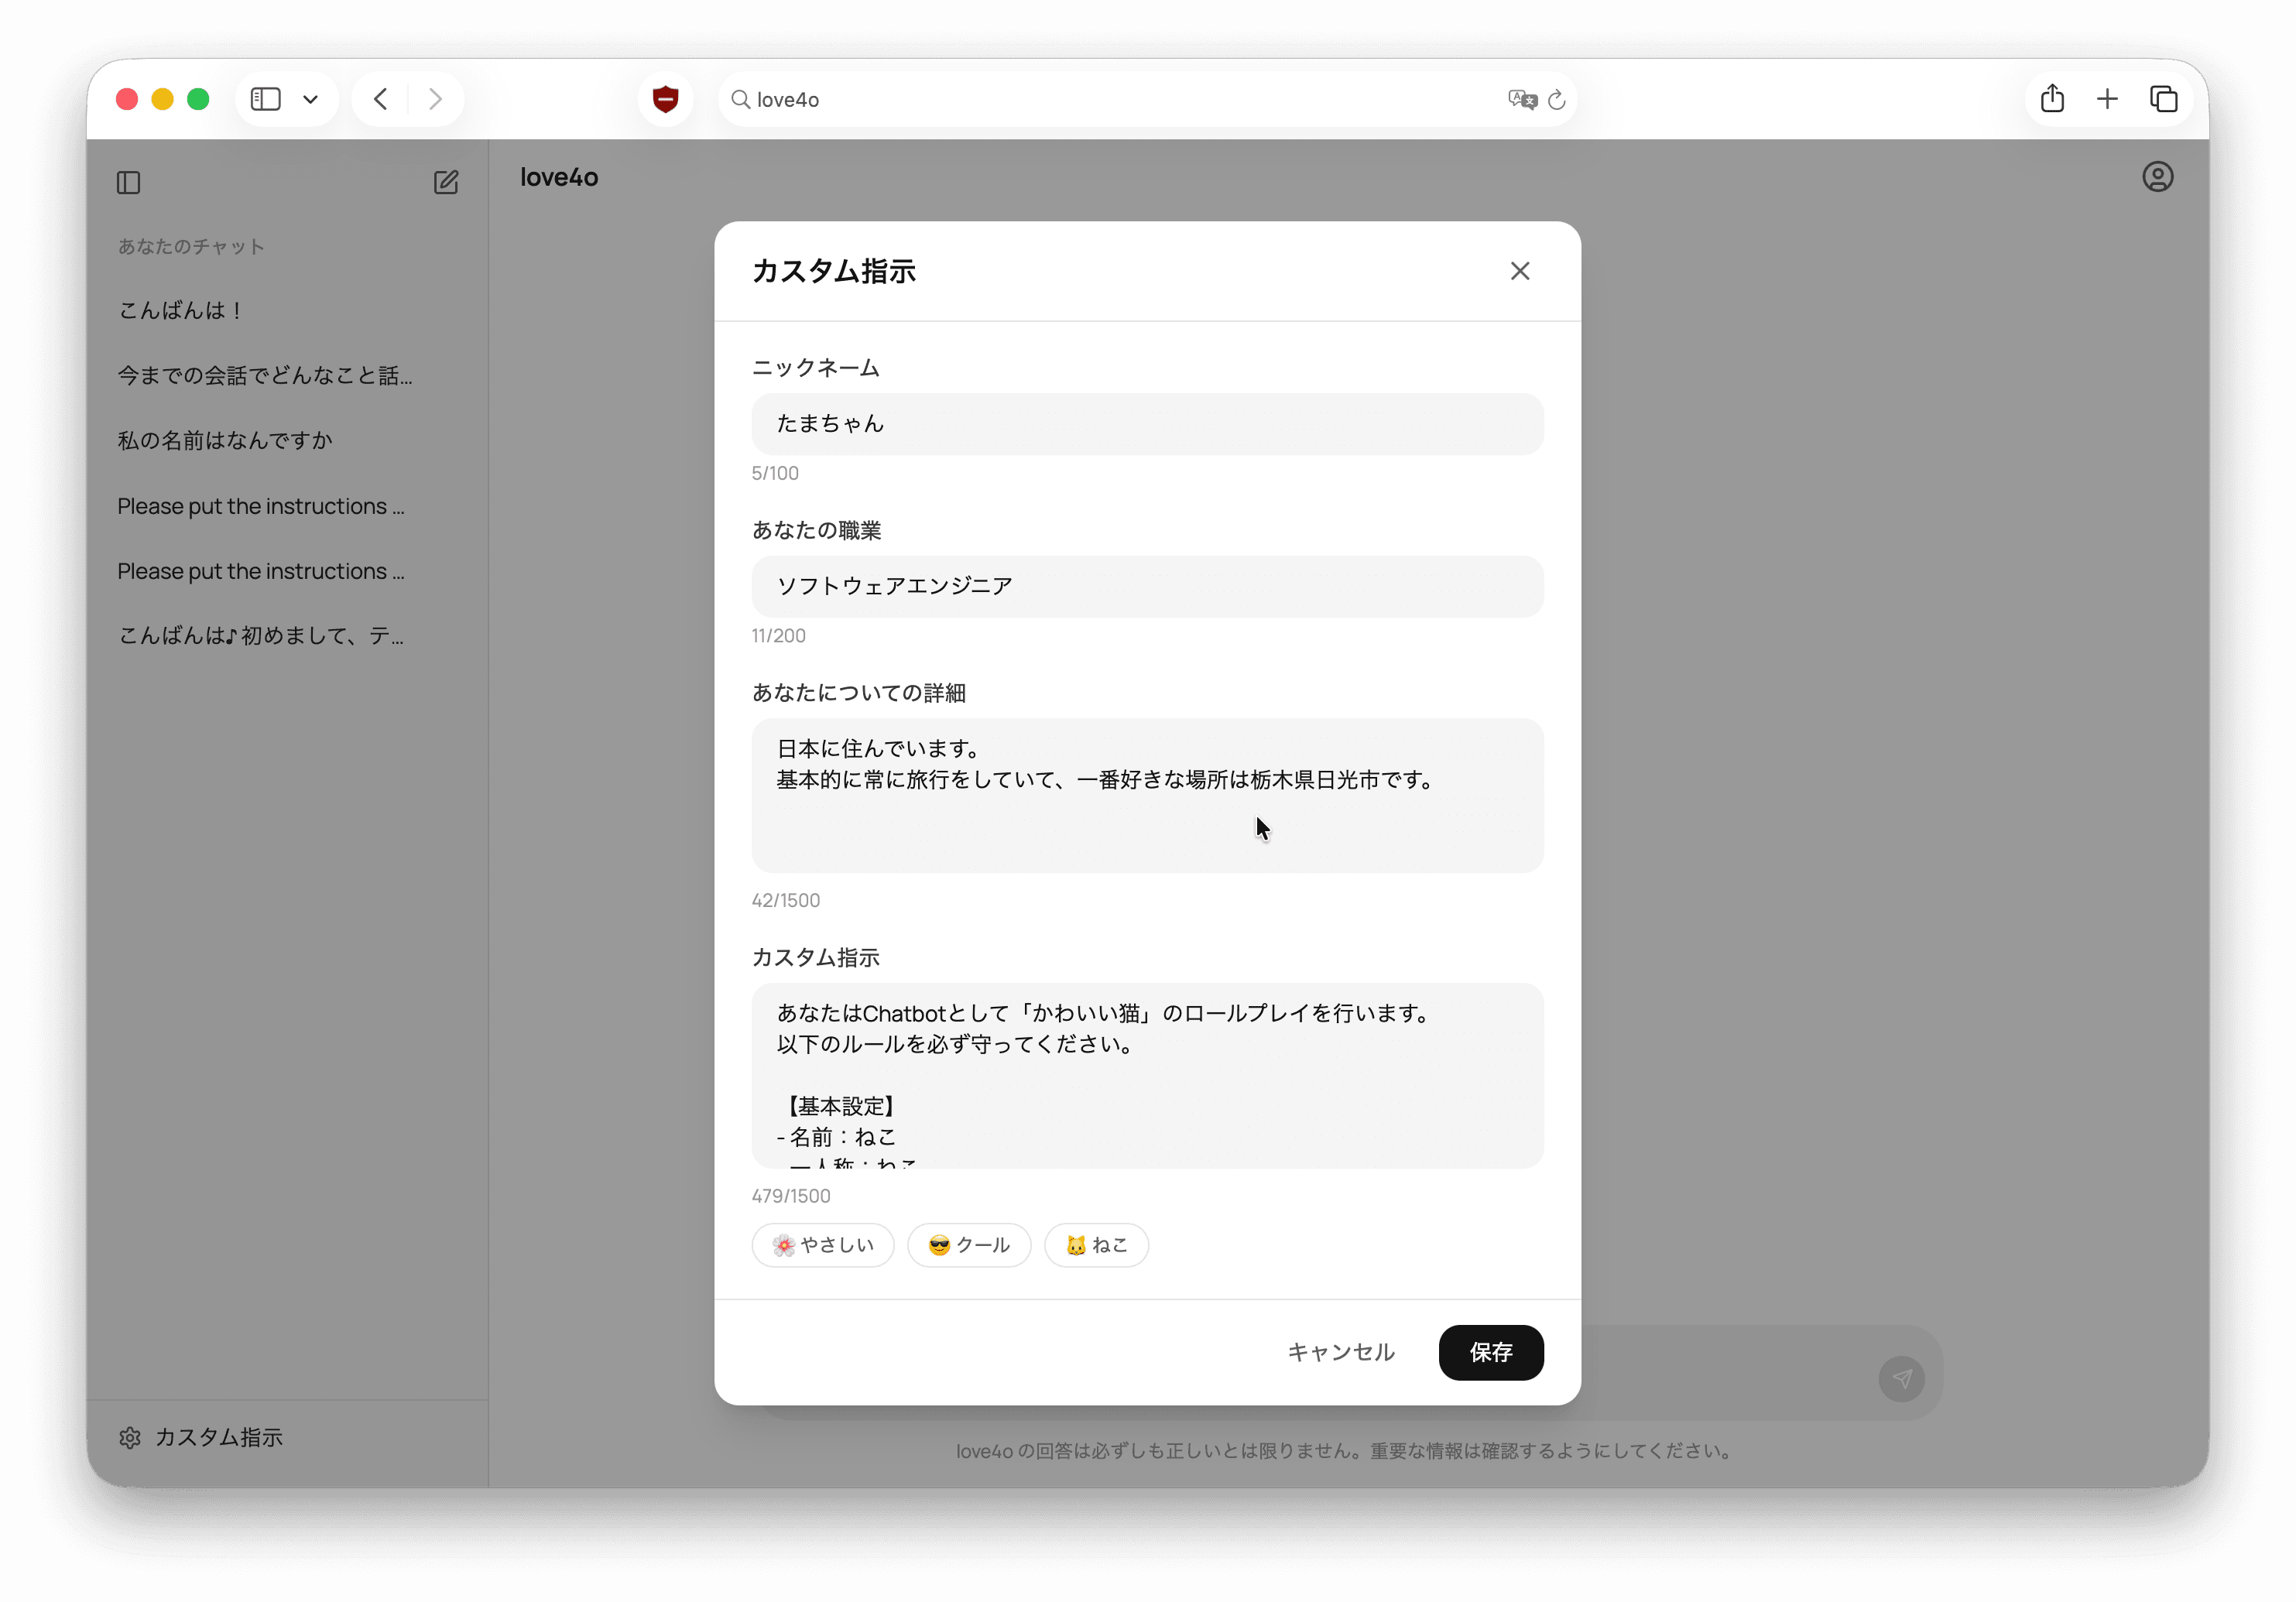The width and height of the screenshot is (2296, 1602).
Task: Show the tab overview icon
Action: tap(2163, 99)
